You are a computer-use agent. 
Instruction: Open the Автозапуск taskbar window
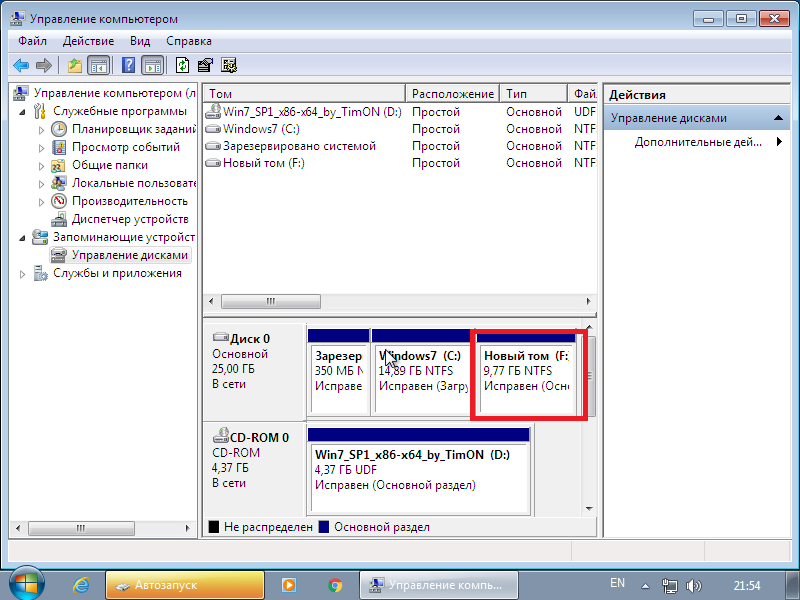pyautogui.click(x=185, y=585)
